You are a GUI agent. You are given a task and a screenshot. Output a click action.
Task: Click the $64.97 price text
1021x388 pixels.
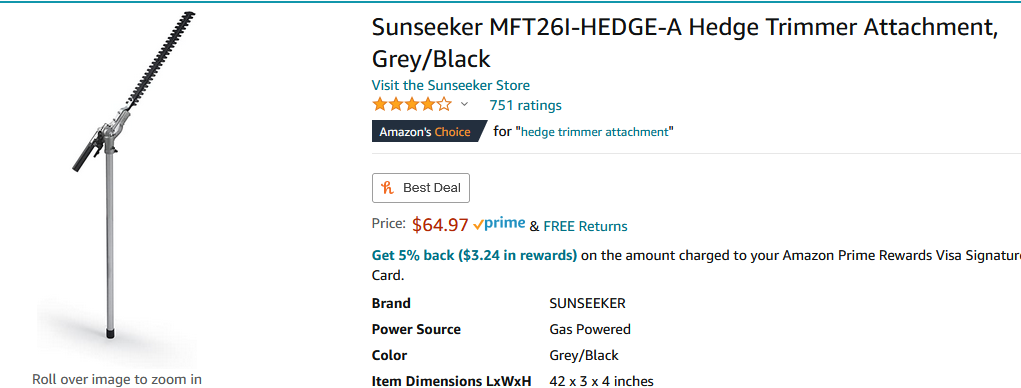pyautogui.click(x=440, y=225)
